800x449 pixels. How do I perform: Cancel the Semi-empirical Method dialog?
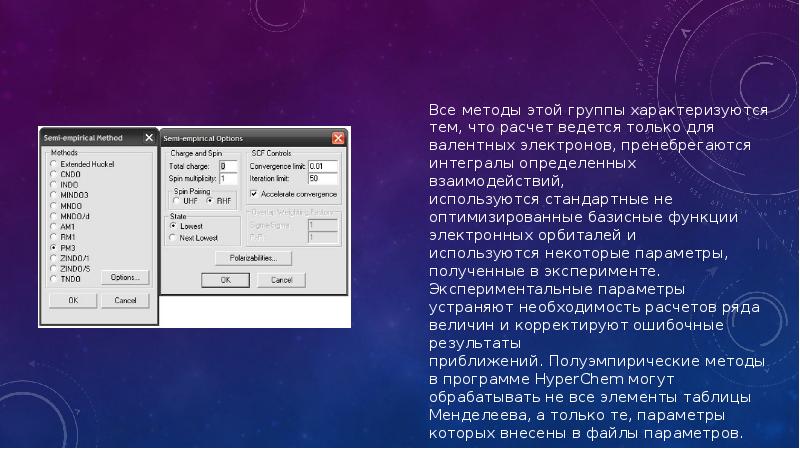125,300
